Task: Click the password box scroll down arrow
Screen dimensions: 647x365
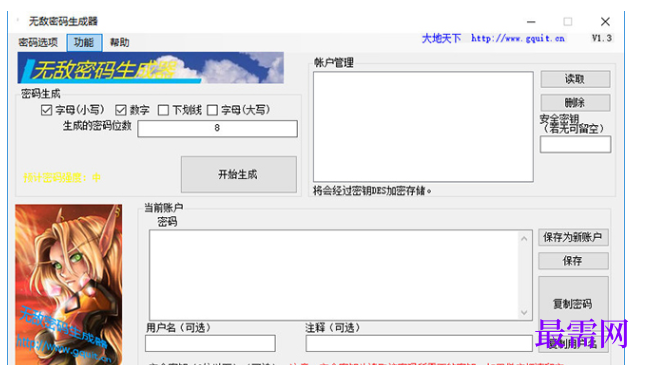Action: (524, 312)
